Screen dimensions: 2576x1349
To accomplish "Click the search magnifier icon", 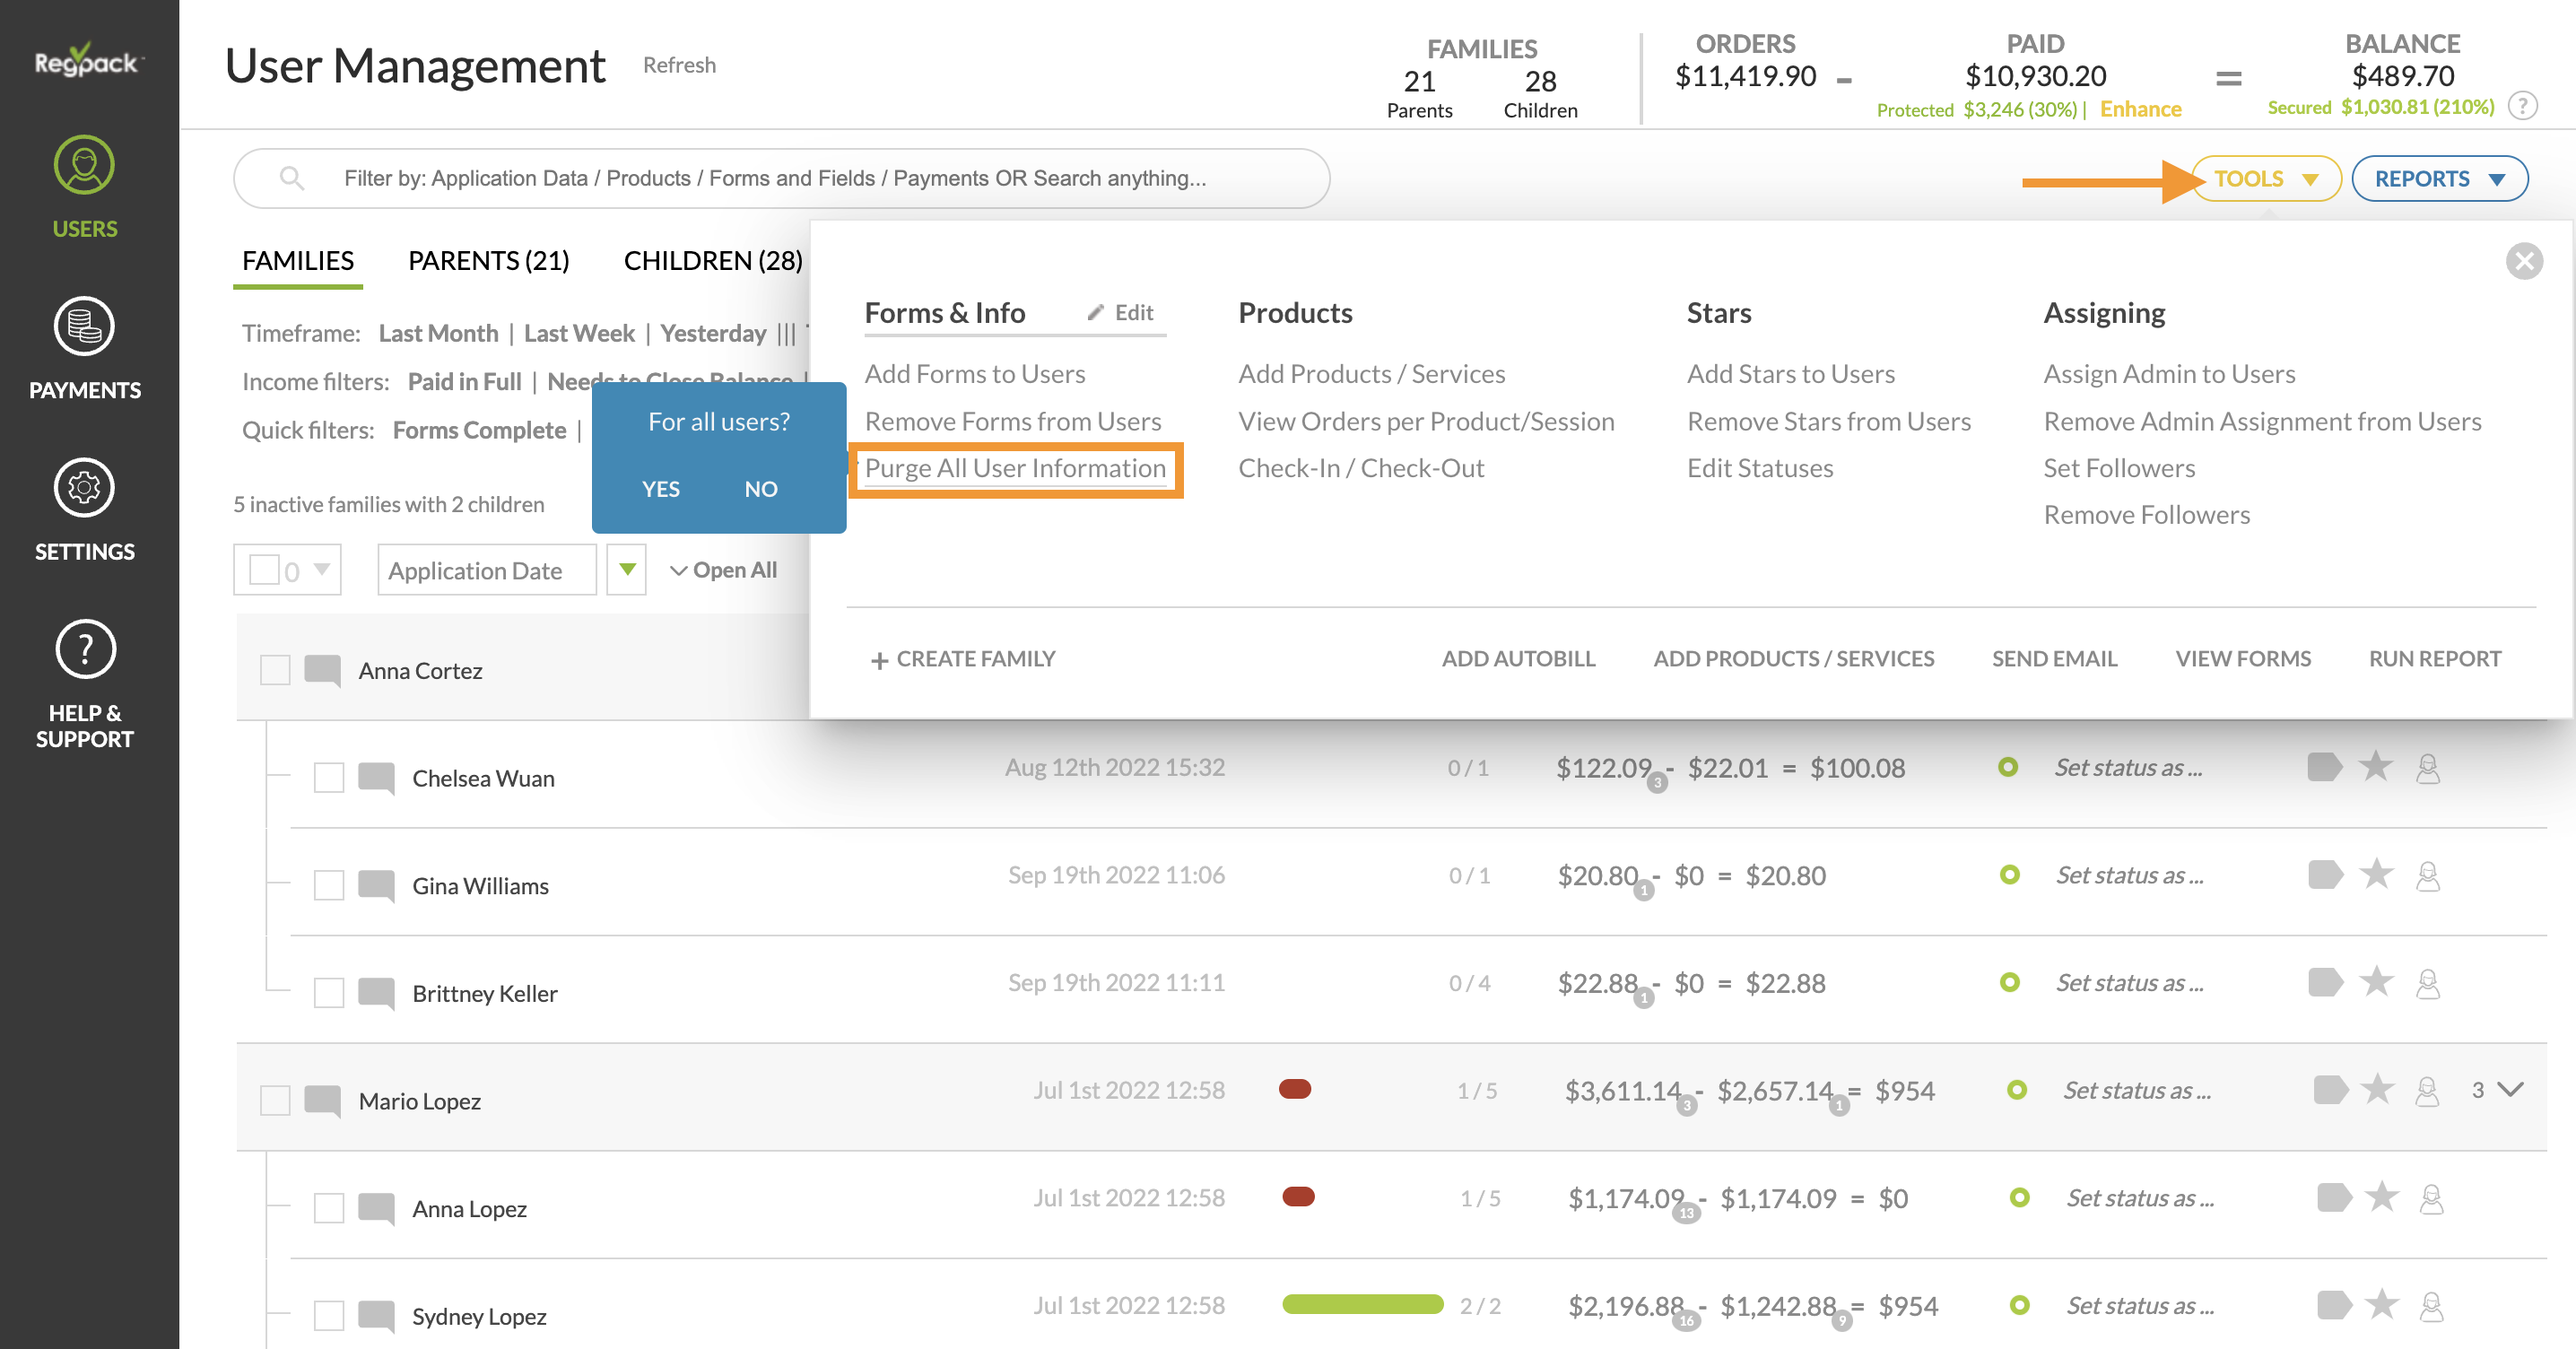I will [x=291, y=178].
